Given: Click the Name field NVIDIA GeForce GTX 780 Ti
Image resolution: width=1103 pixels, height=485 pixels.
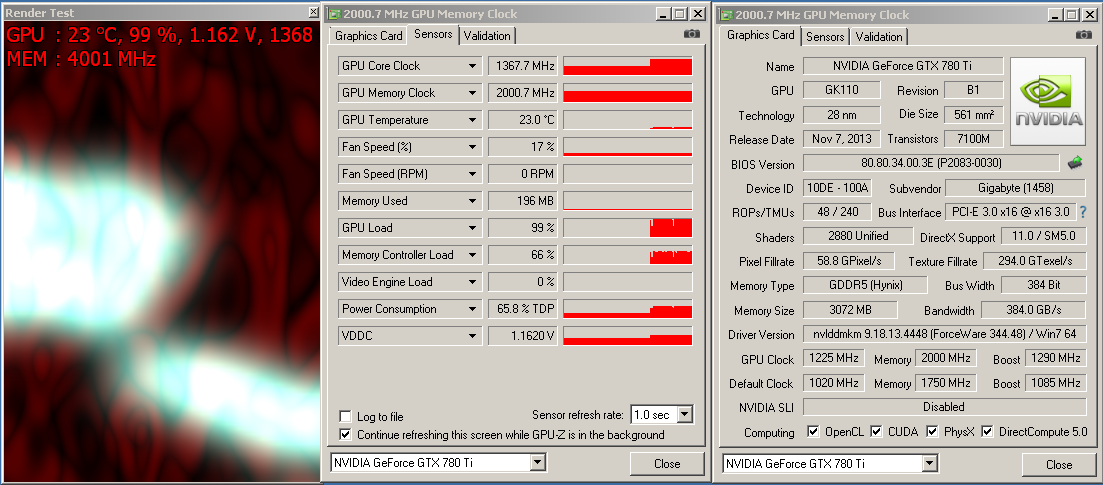Looking at the screenshot, I should 903,66.
